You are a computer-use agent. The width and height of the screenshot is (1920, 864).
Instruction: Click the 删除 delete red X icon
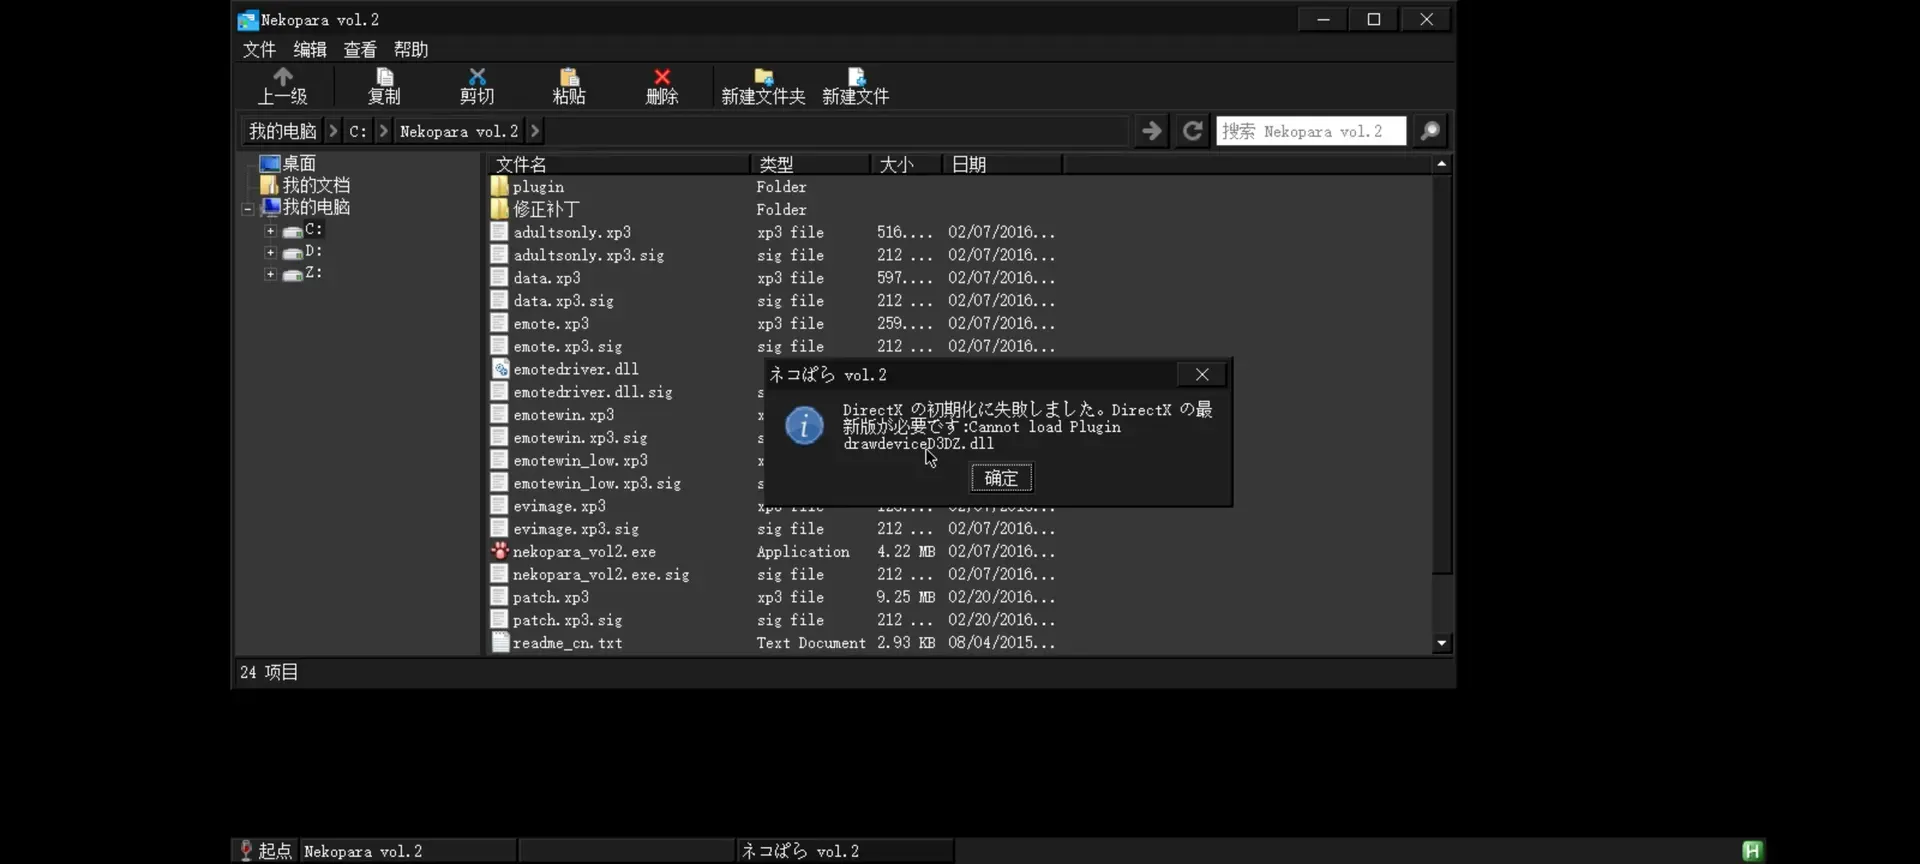pos(662,77)
